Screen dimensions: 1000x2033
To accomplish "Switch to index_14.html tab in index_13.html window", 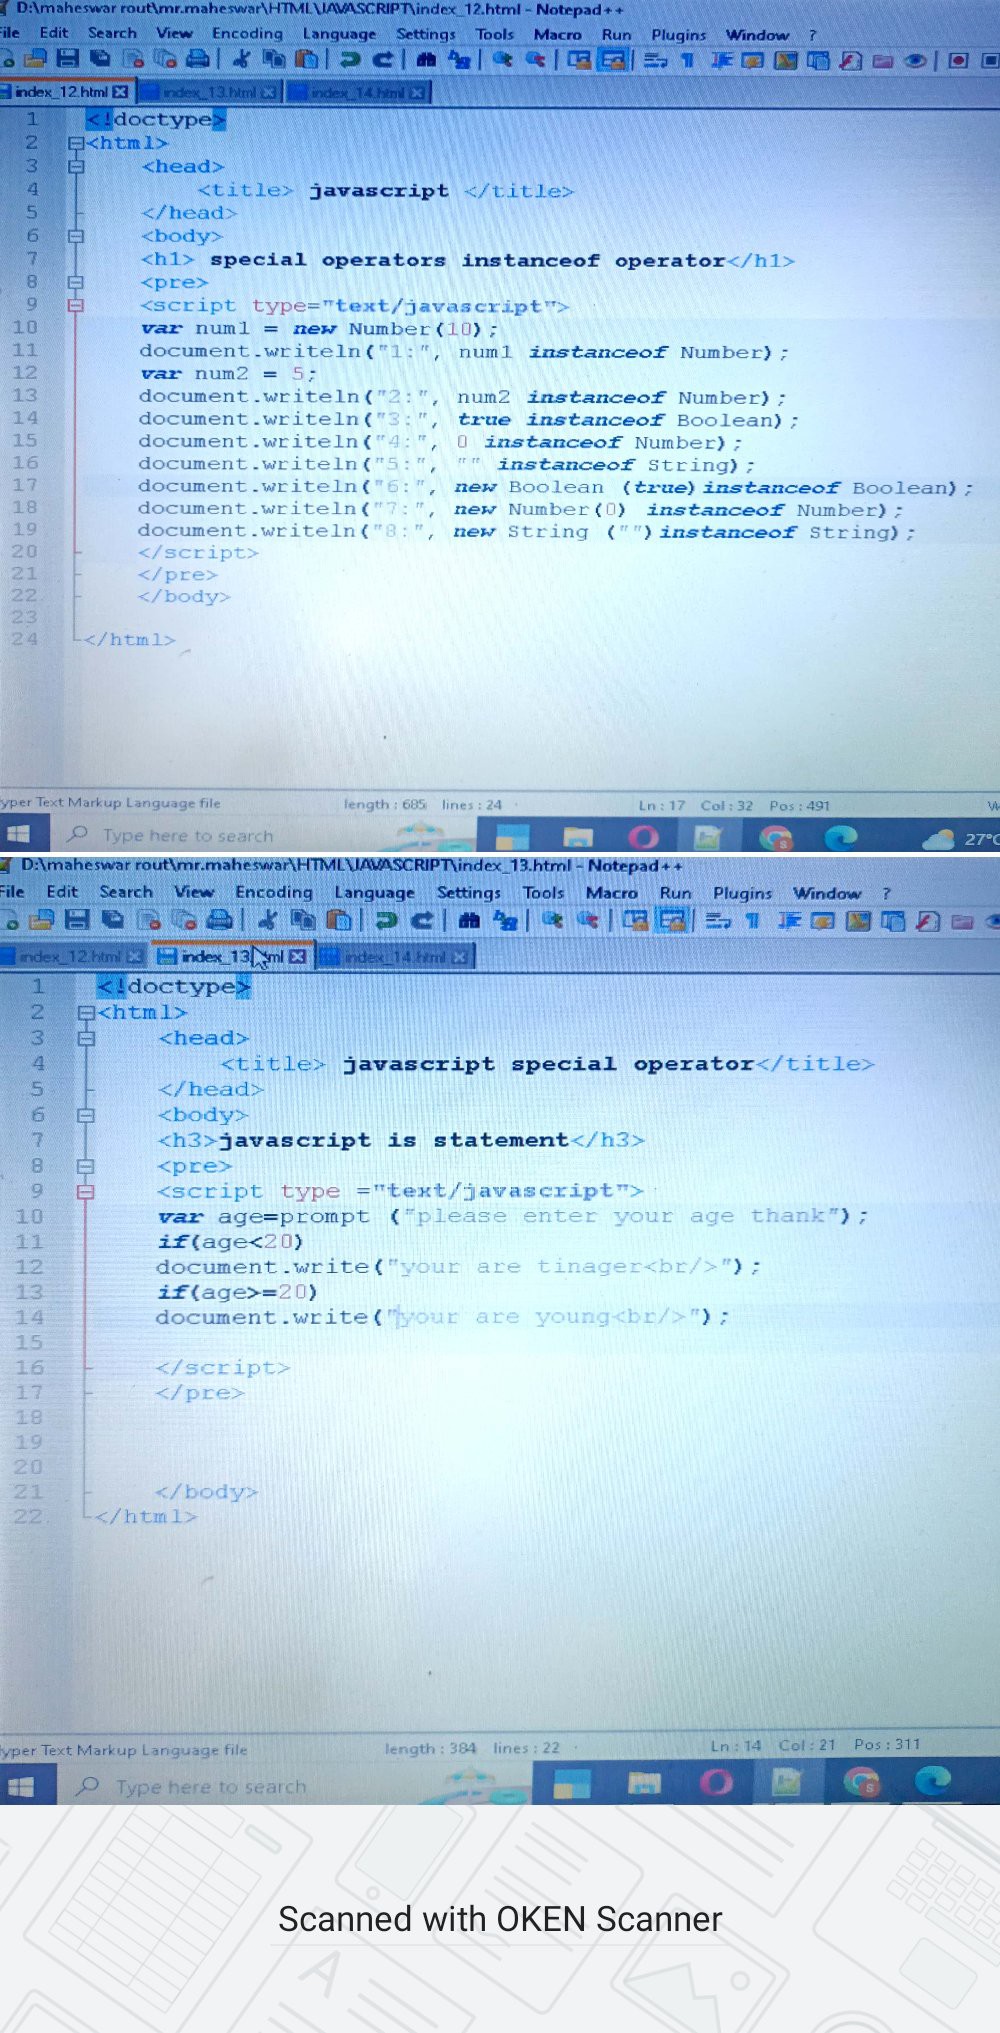I will [394, 957].
